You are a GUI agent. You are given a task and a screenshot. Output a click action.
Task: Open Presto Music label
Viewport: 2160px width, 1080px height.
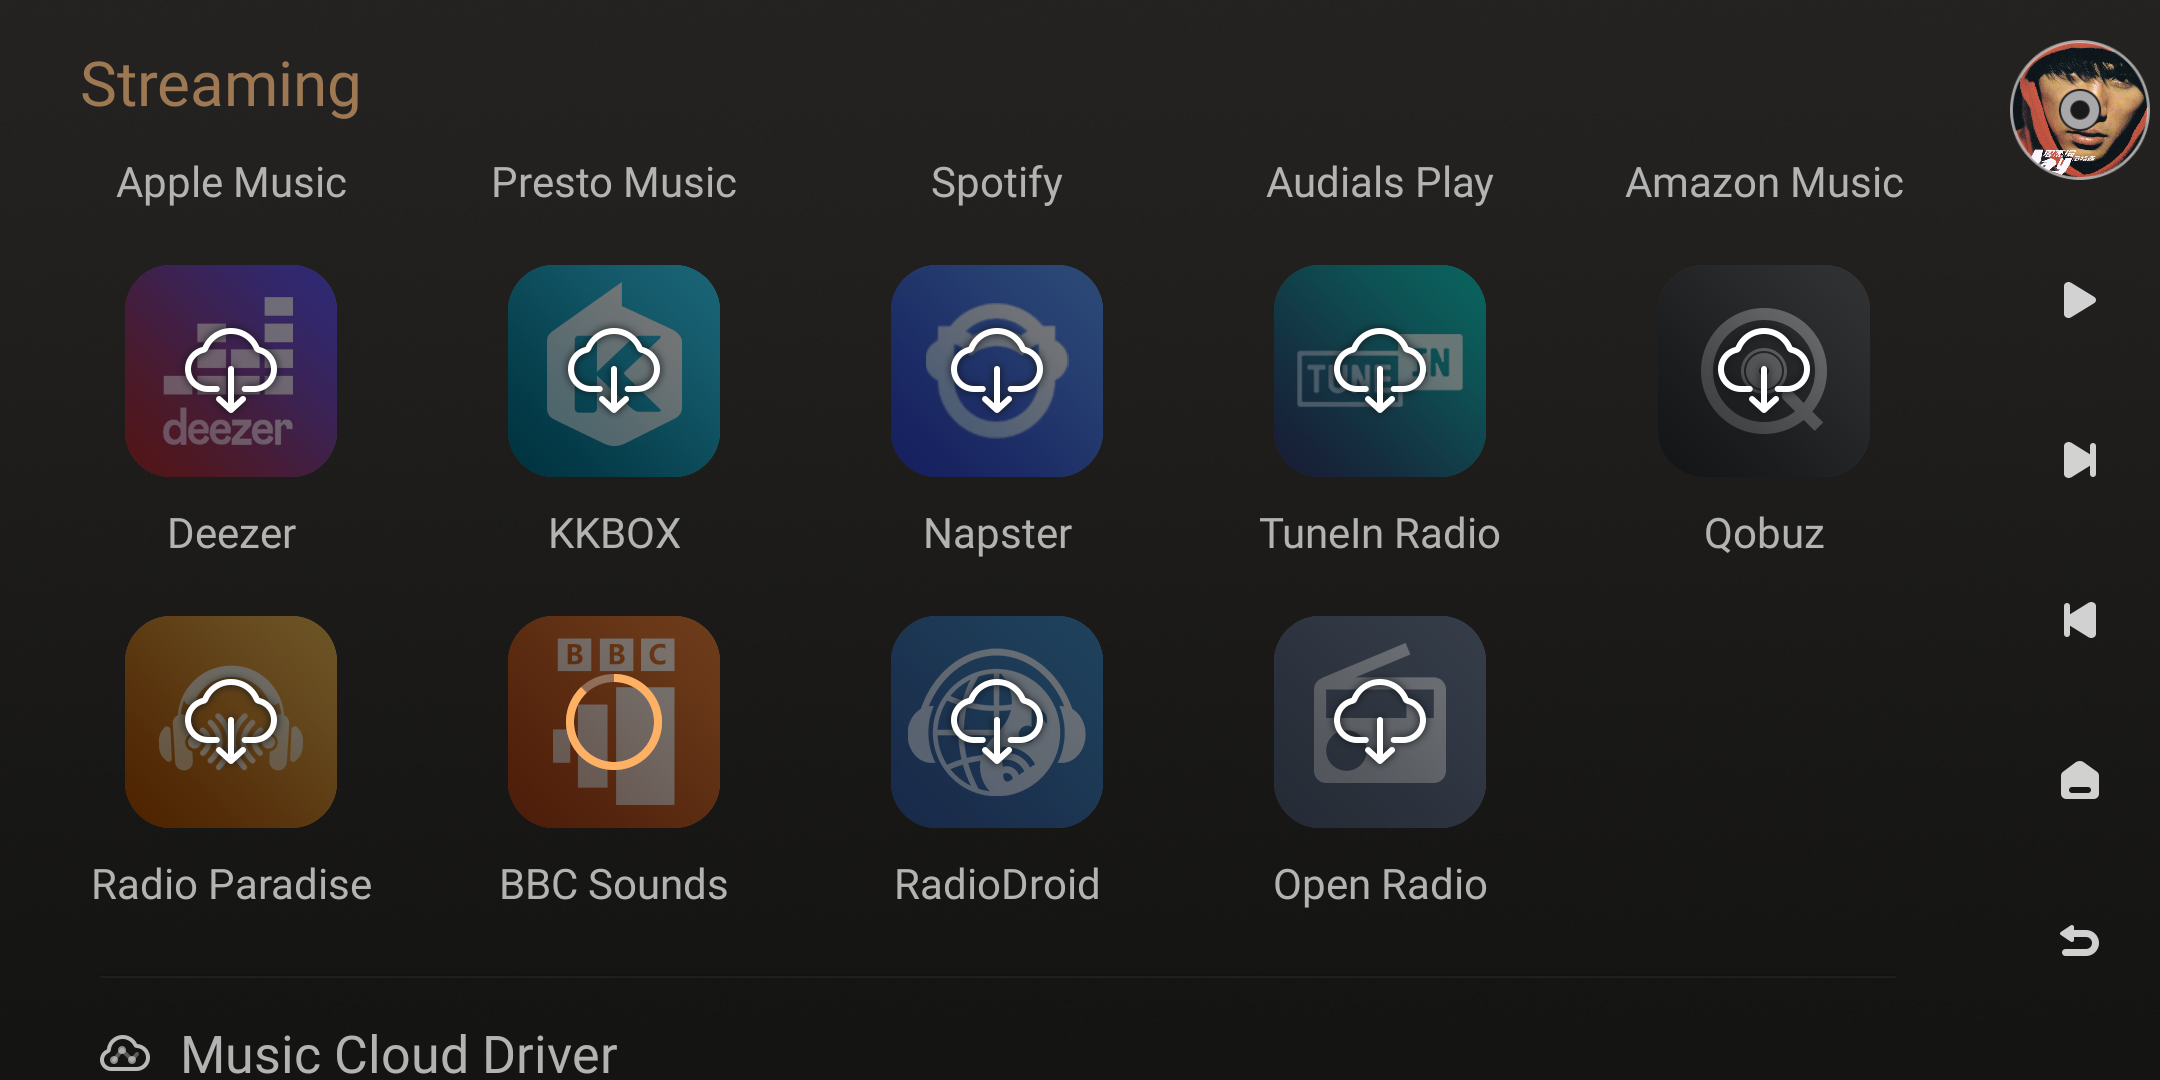pyautogui.click(x=614, y=184)
